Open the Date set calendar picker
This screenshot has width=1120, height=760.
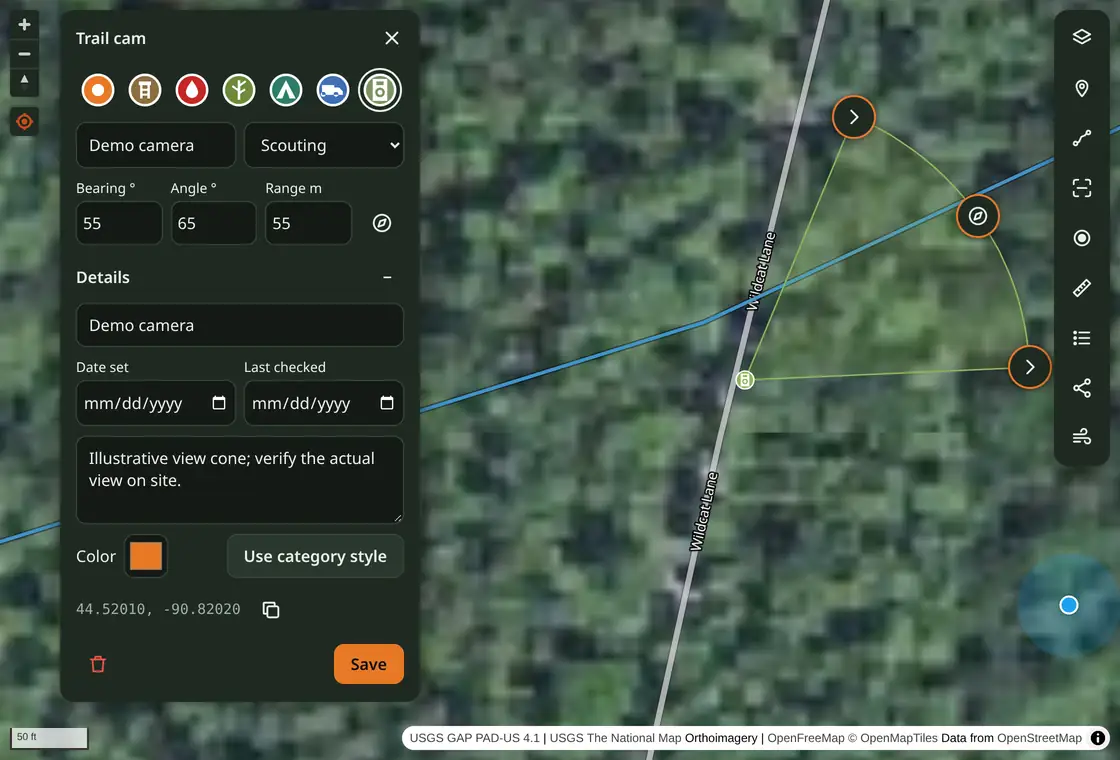click(219, 403)
